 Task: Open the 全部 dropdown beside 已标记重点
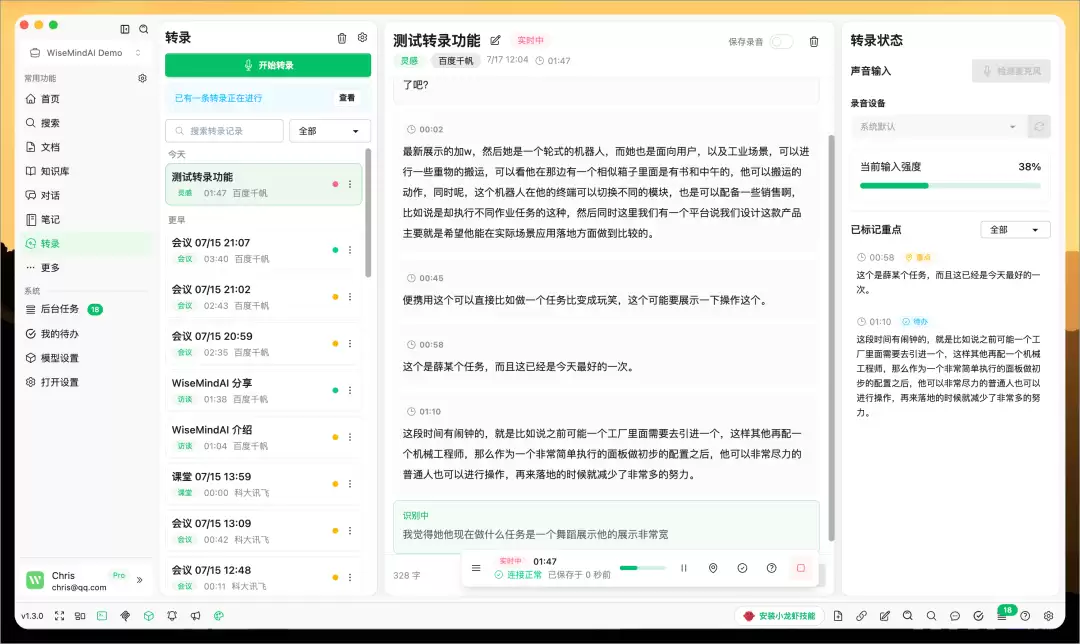click(1015, 230)
